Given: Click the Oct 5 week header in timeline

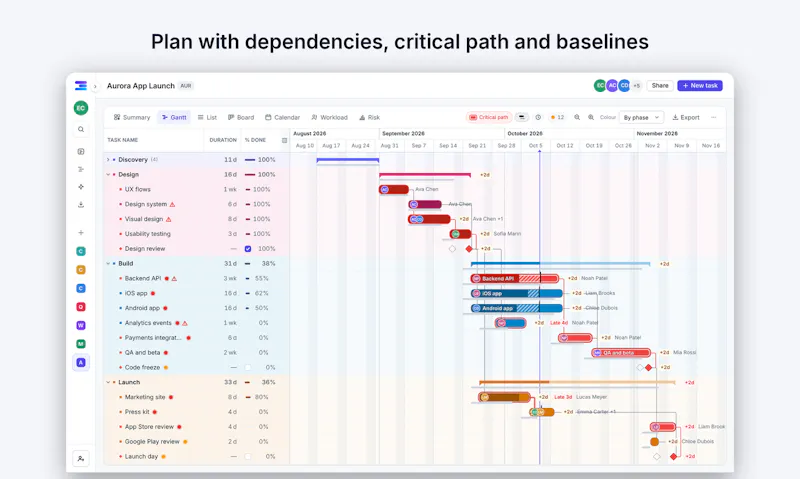Looking at the screenshot, I should click(536, 146).
